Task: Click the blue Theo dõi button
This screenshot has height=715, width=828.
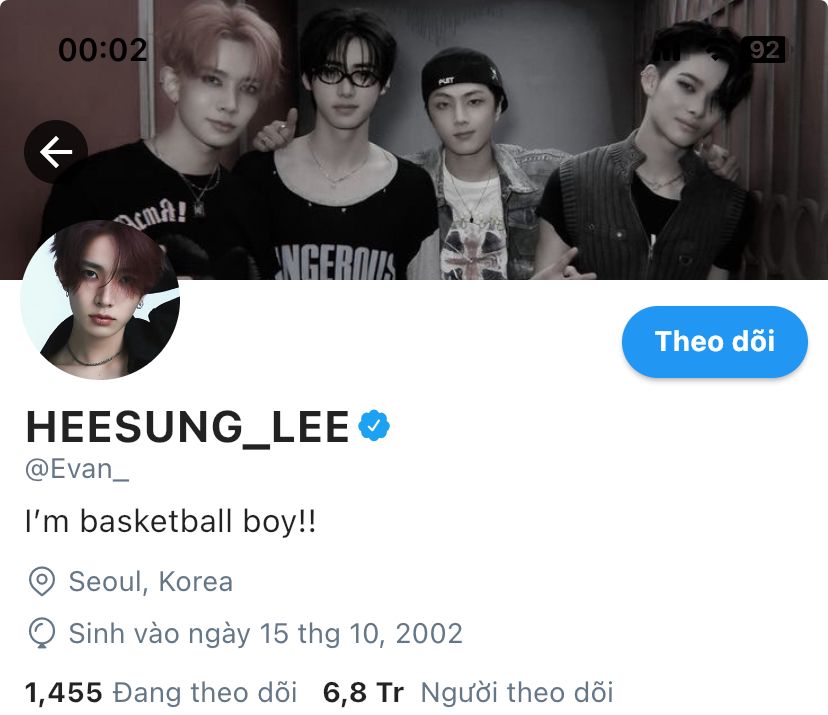Action: click(x=714, y=341)
